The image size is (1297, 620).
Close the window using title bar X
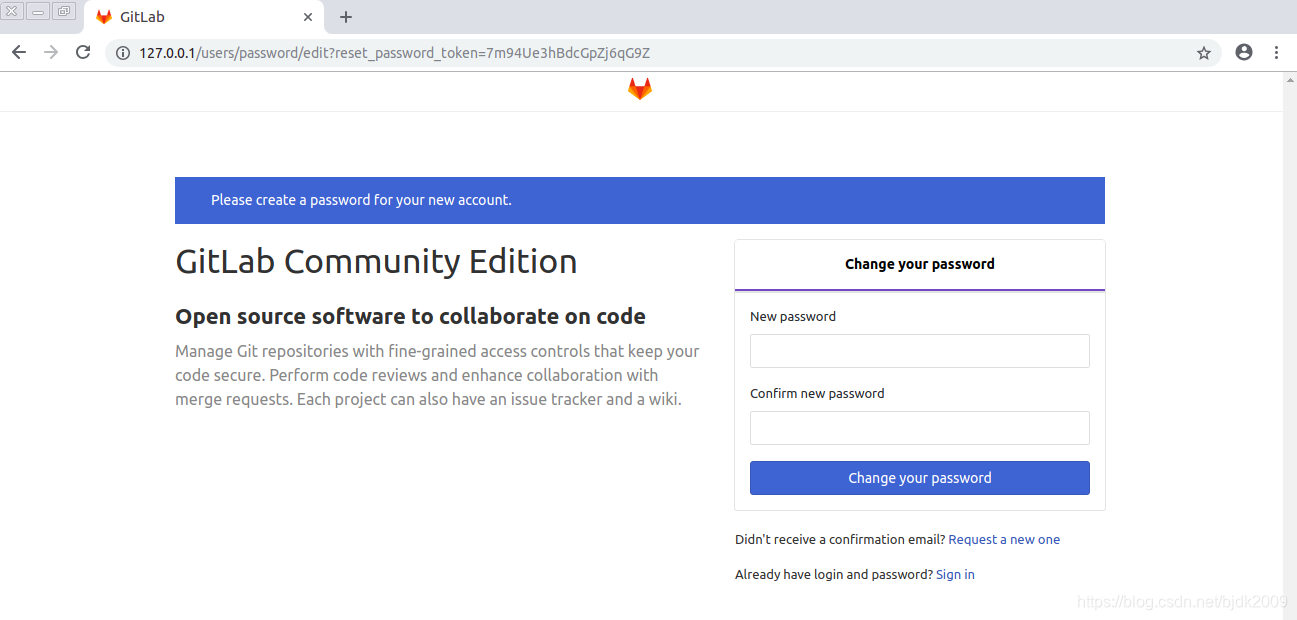coord(13,11)
